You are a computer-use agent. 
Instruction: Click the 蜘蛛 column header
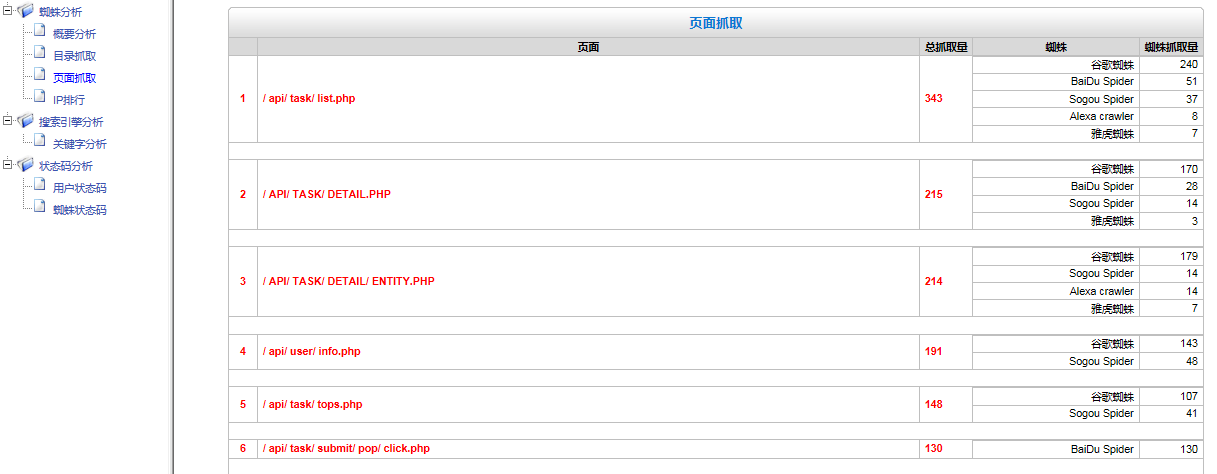[x=1056, y=47]
